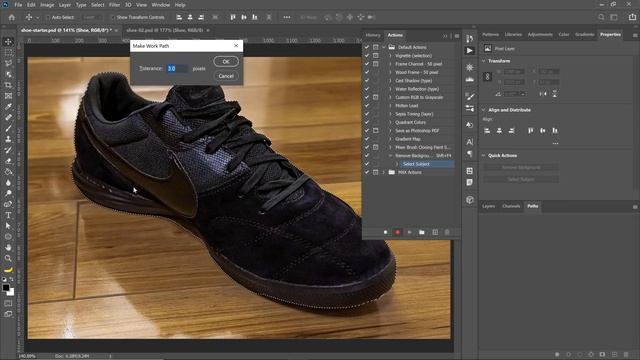Viewport: 640px width, 360px height.
Task: Toggle the Auto-Select checkbox
Action: [48, 18]
